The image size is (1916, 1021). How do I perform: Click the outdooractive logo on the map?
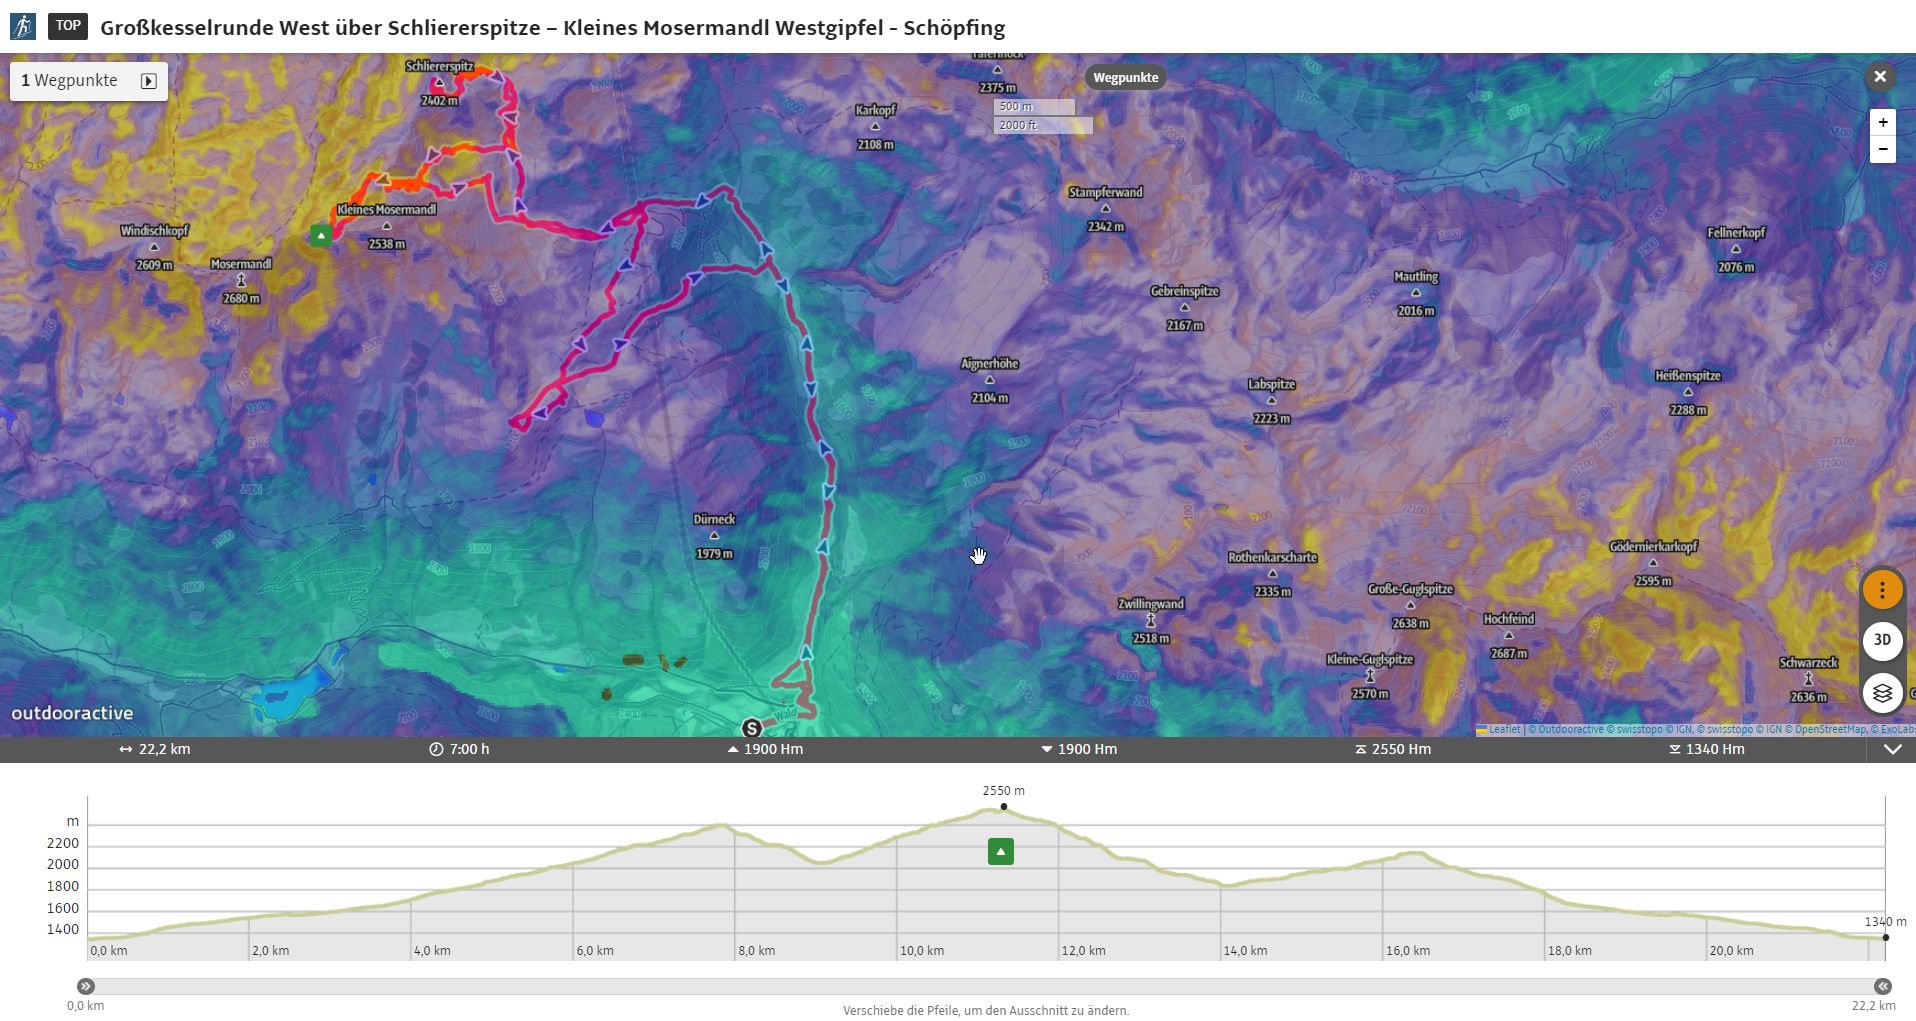72,713
